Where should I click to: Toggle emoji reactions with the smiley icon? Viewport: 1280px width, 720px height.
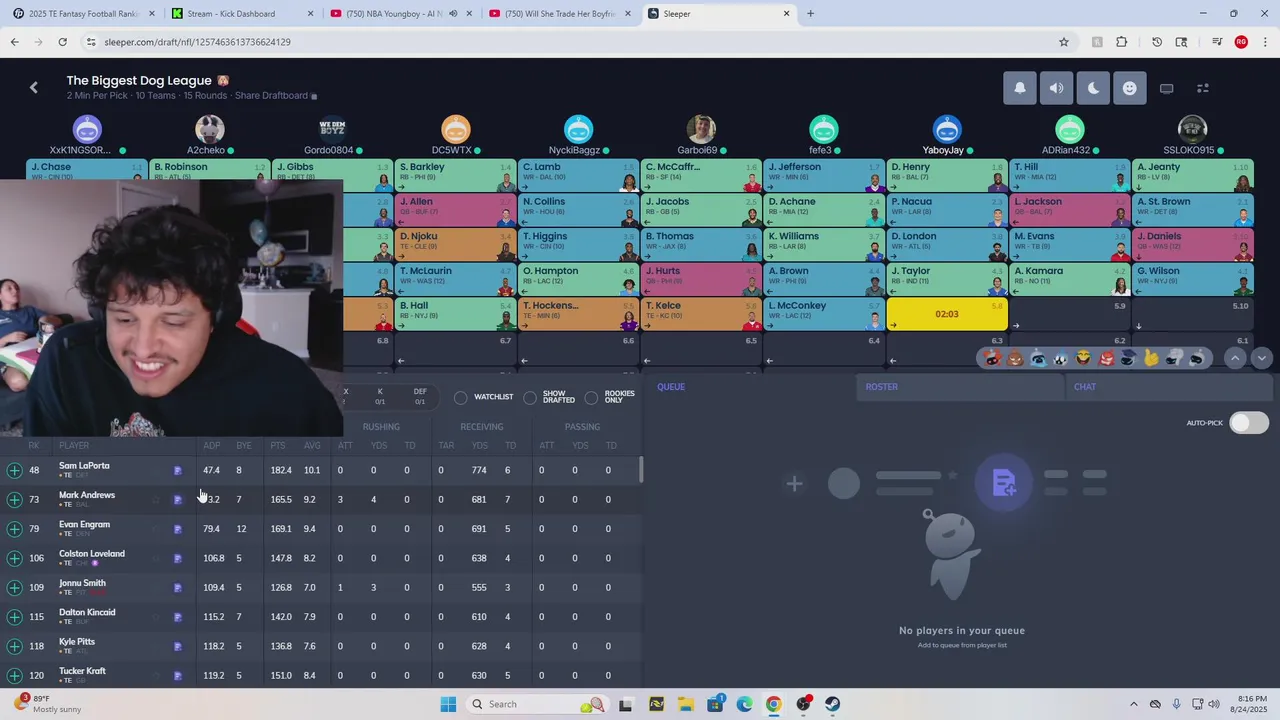pos(1129,88)
